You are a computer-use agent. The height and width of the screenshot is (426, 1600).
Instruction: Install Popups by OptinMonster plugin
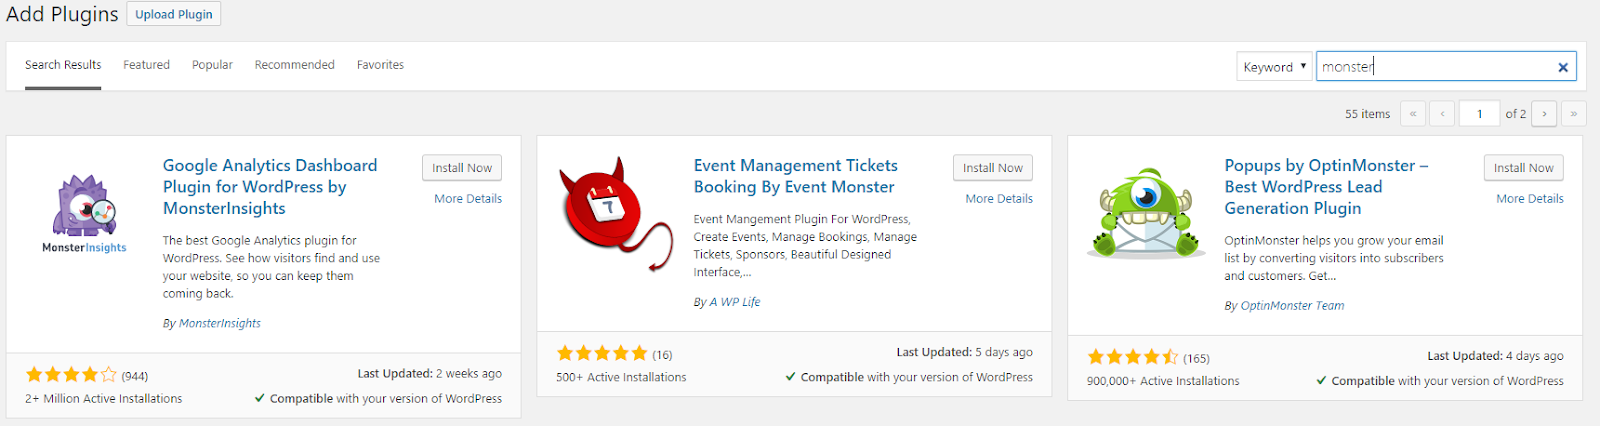click(x=1524, y=168)
